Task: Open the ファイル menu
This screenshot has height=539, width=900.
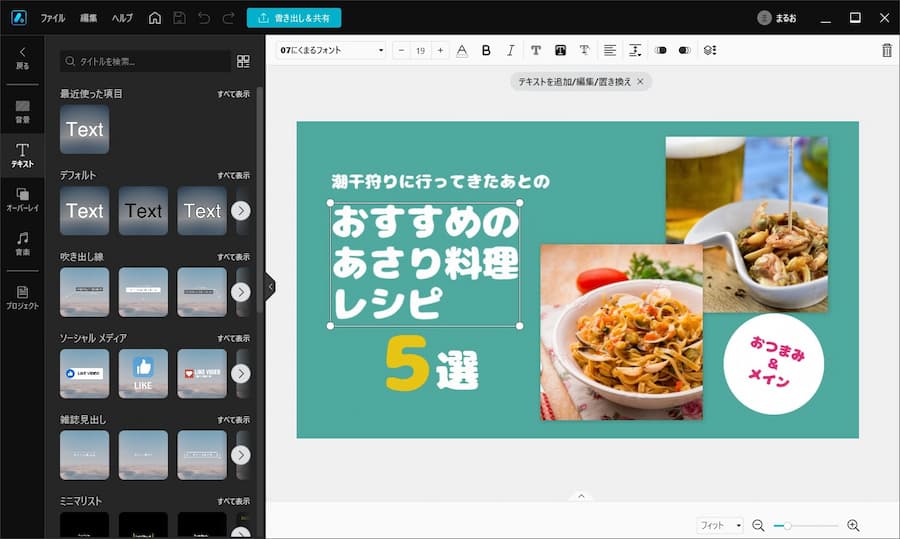Action: pyautogui.click(x=52, y=18)
